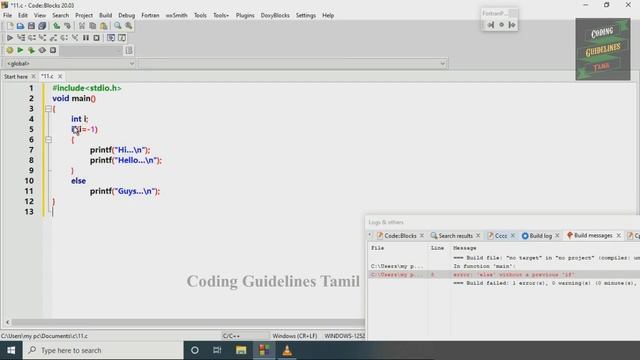
Task: Click the Stop debugger icon
Action: (x=96, y=38)
